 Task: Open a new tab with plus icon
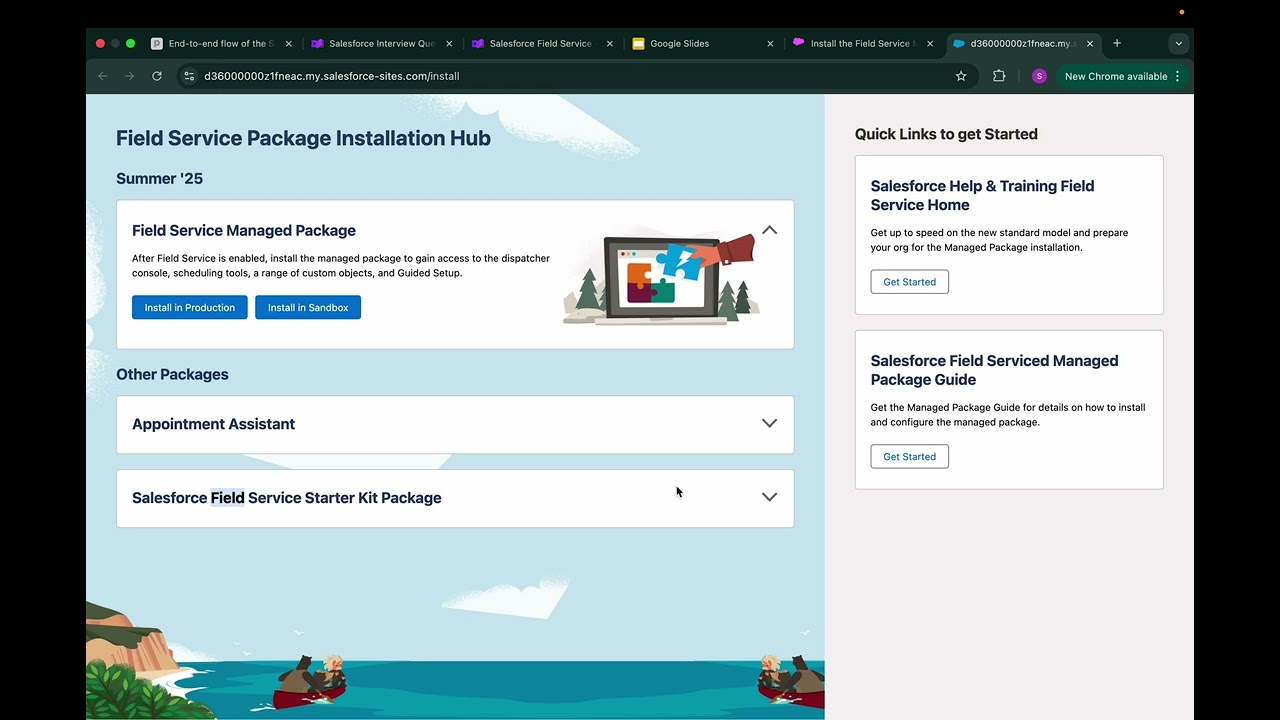point(1117,43)
